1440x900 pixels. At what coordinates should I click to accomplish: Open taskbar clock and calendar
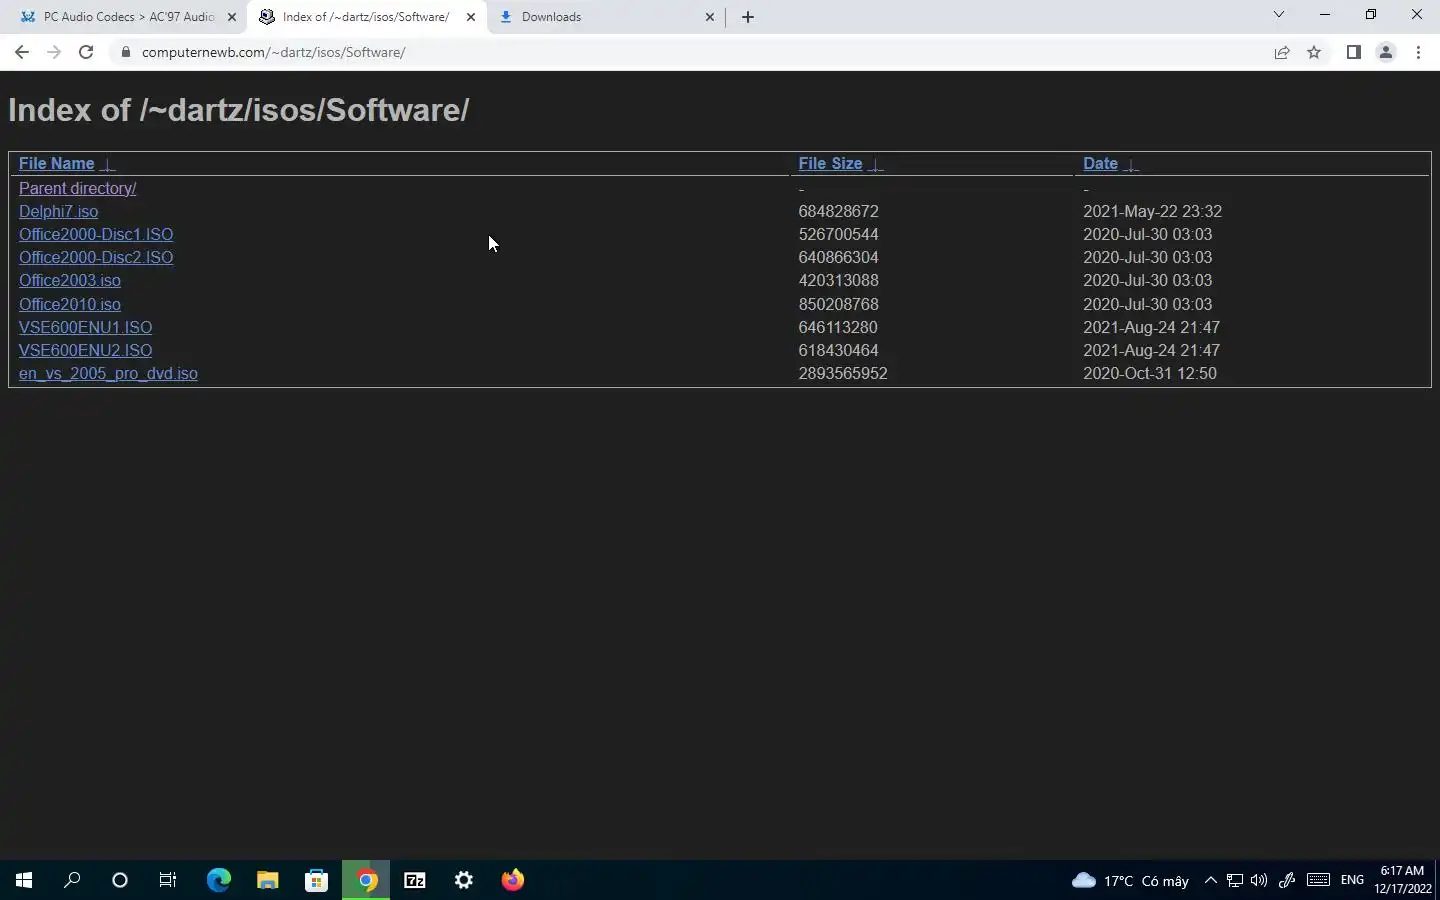click(x=1402, y=880)
